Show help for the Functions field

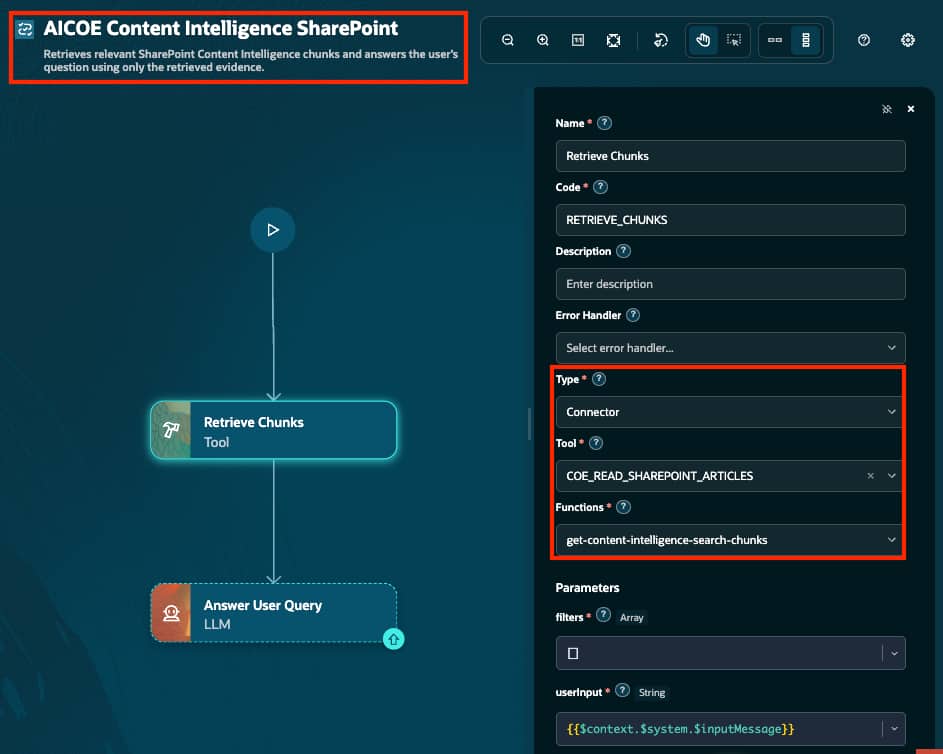pos(624,507)
